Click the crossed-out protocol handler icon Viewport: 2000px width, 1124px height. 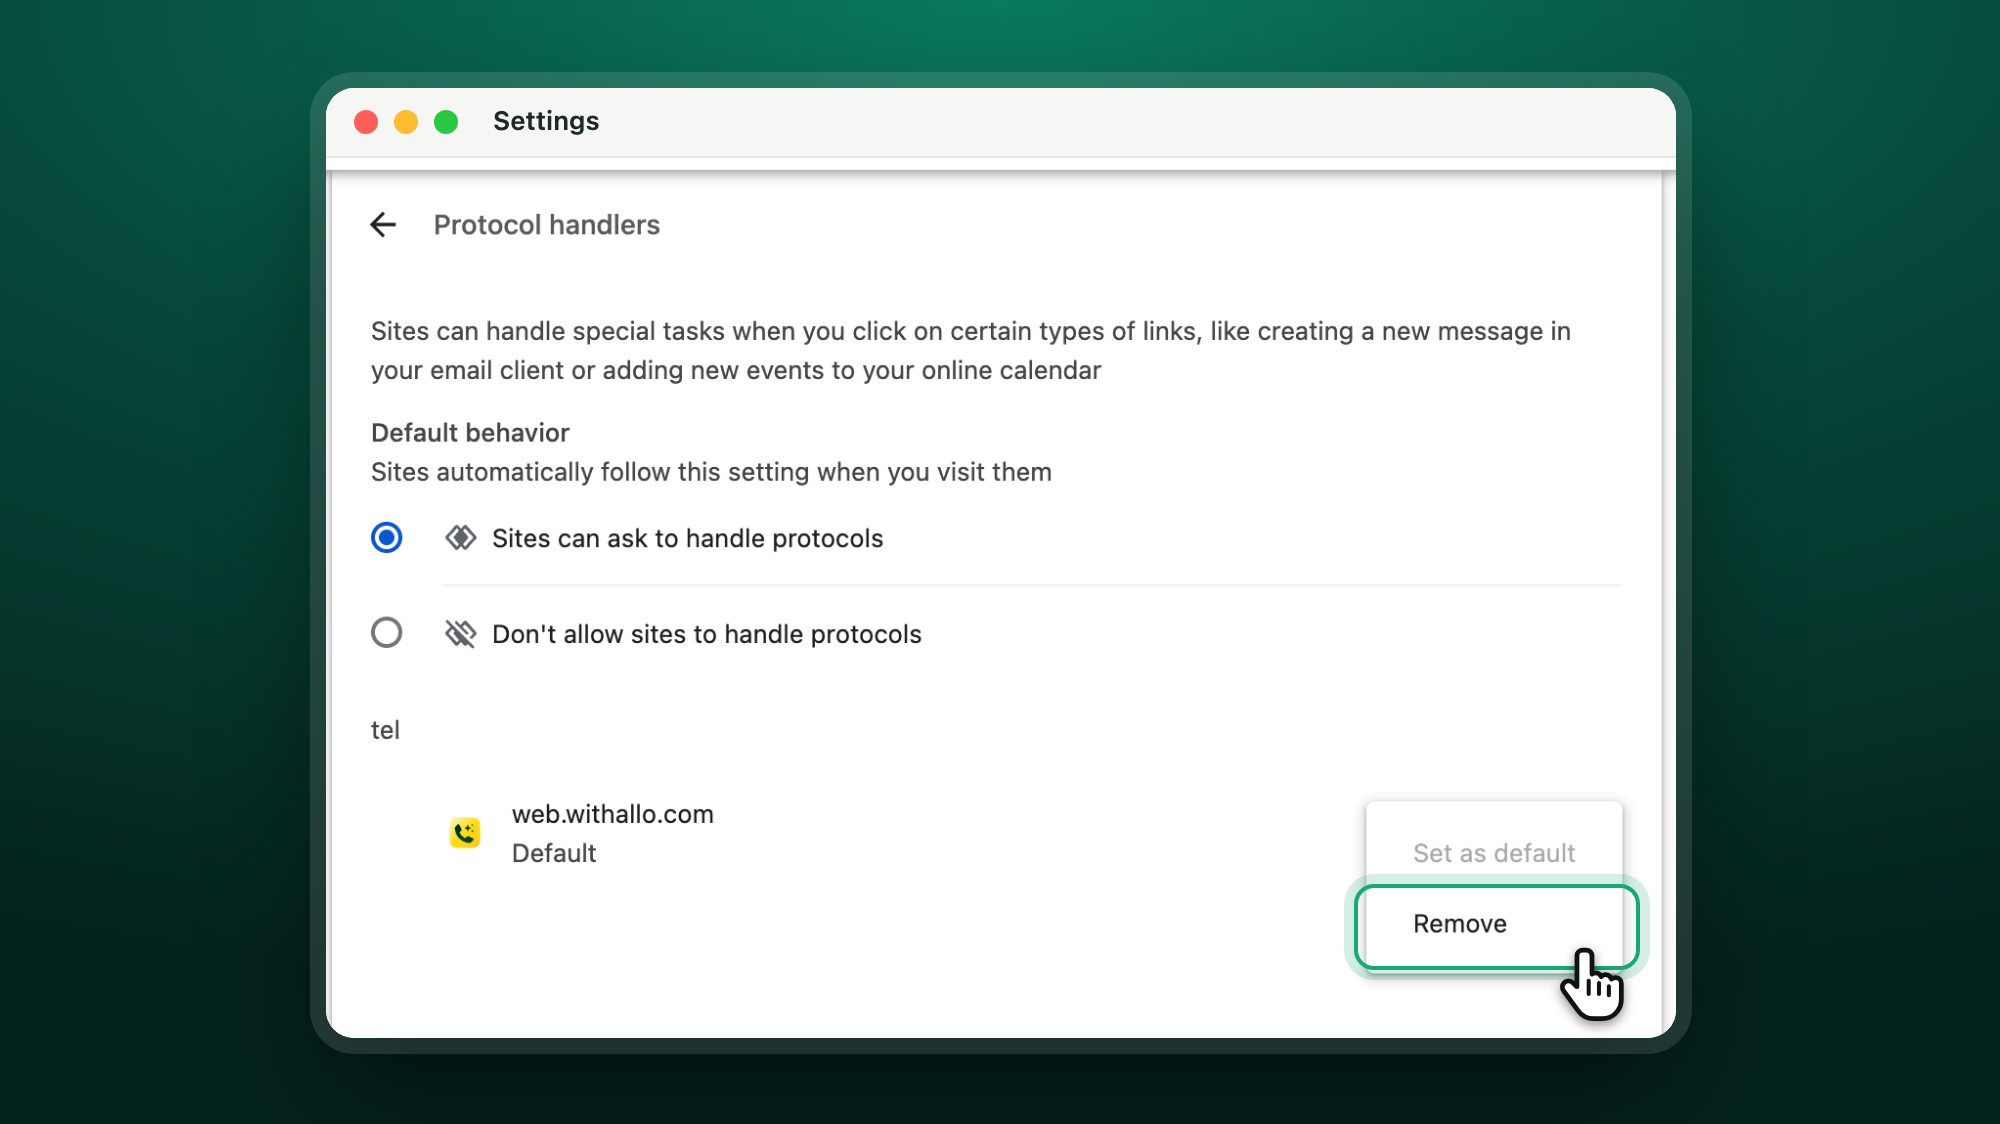point(460,634)
